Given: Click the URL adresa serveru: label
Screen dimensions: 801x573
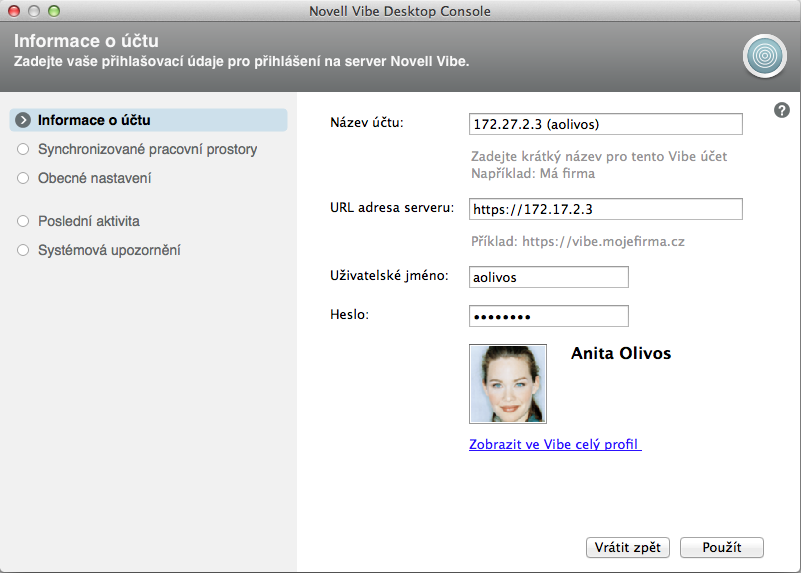Looking at the screenshot, I should coord(392,208).
